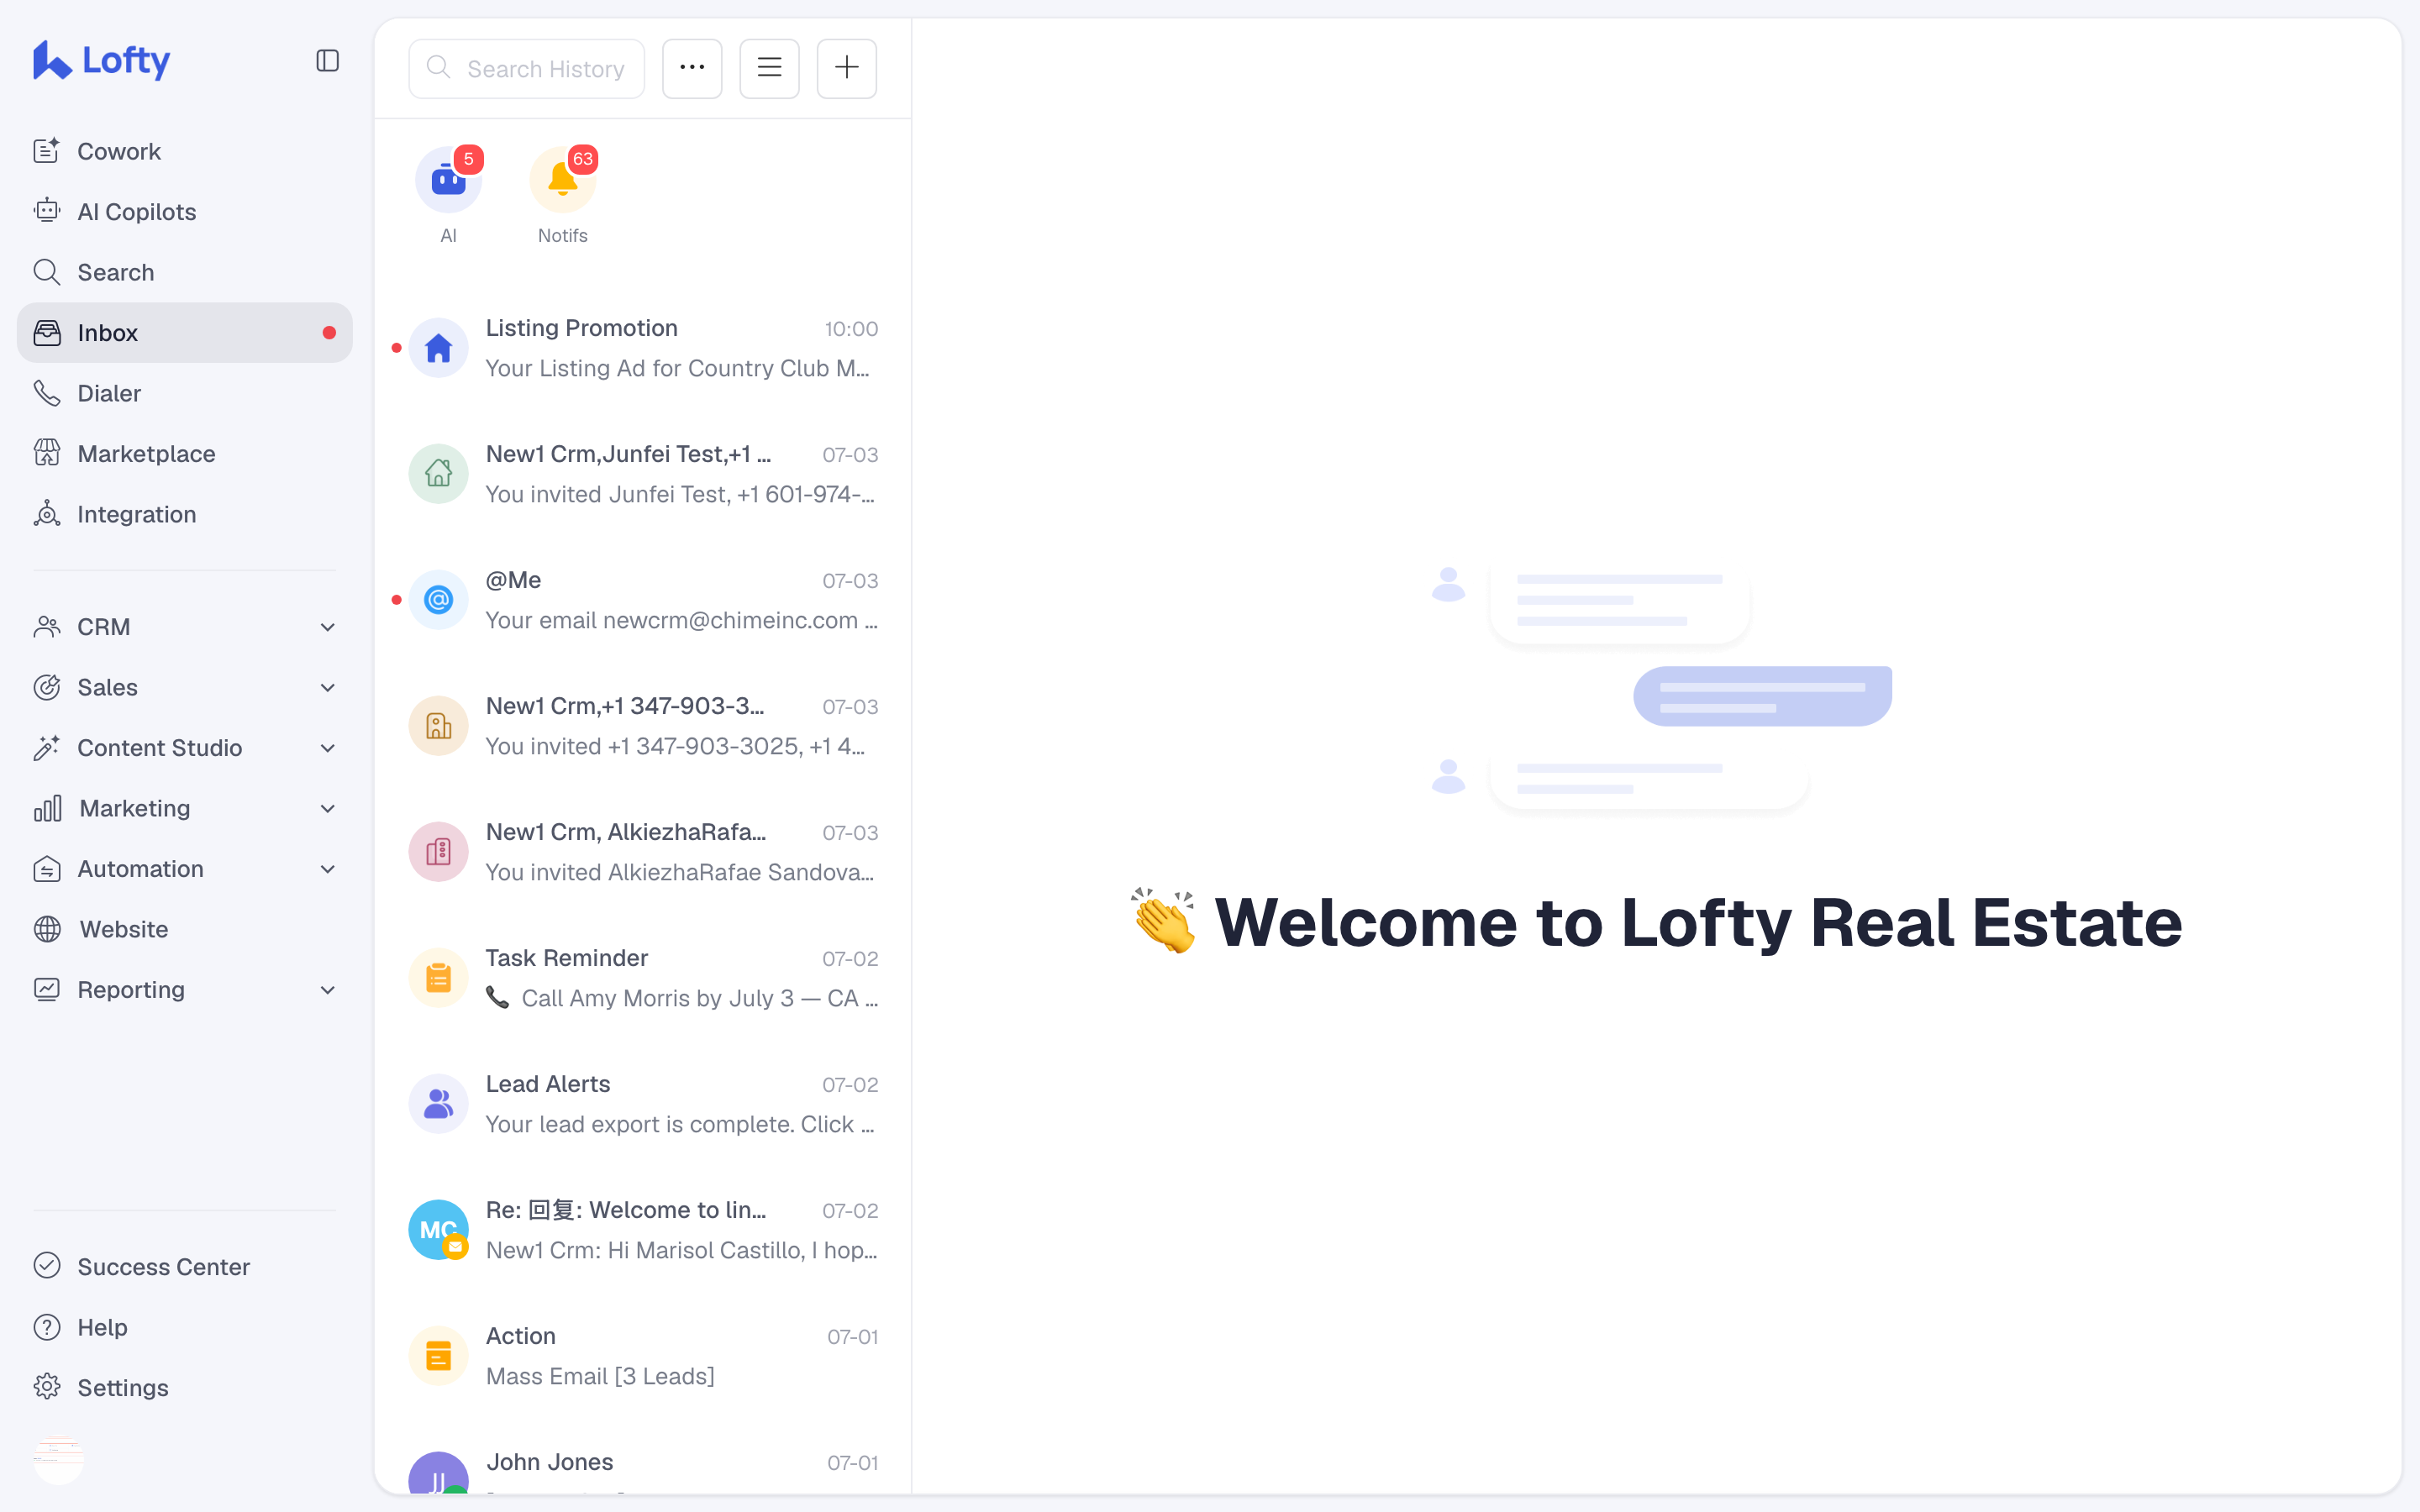Open the Dialer page
This screenshot has height=1512, width=2420.
(x=185, y=393)
